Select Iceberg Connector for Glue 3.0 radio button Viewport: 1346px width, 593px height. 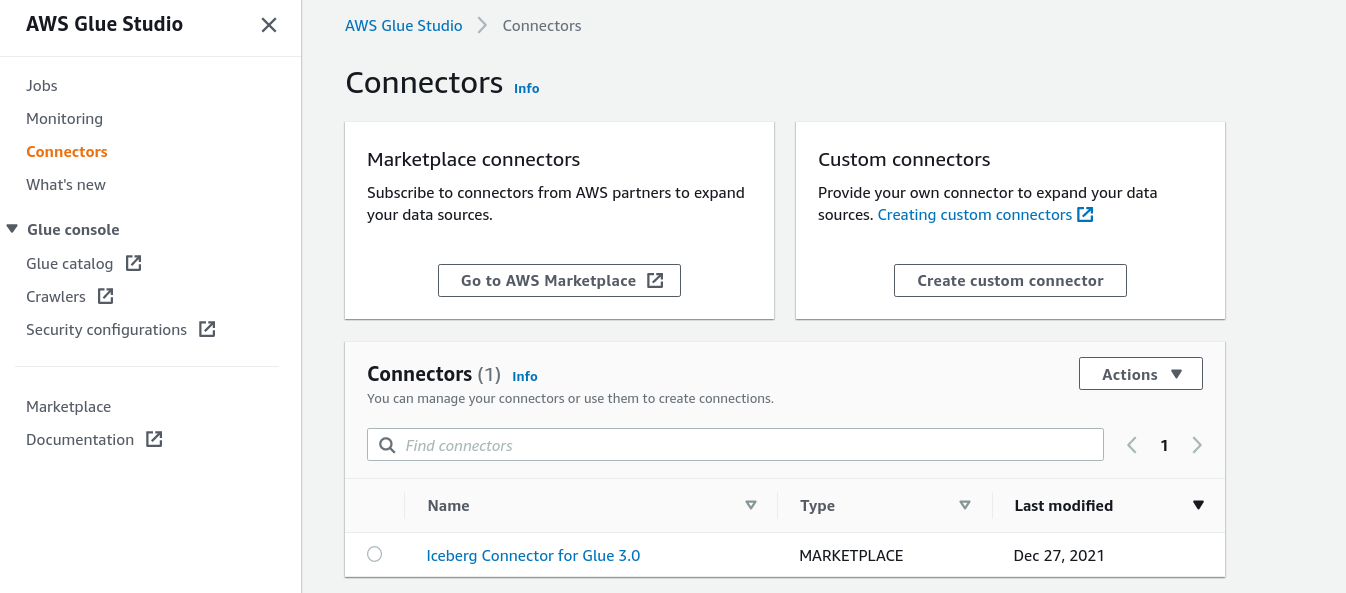point(374,554)
